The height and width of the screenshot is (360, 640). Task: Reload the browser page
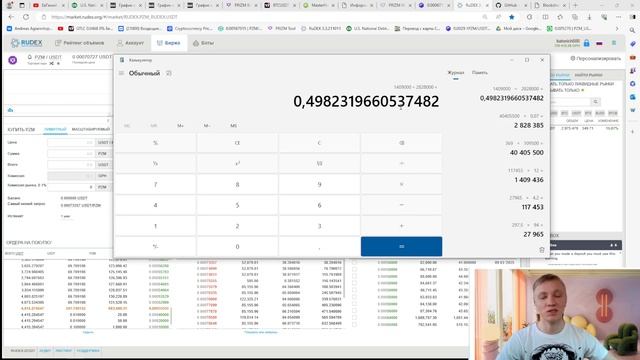click(x=26, y=17)
